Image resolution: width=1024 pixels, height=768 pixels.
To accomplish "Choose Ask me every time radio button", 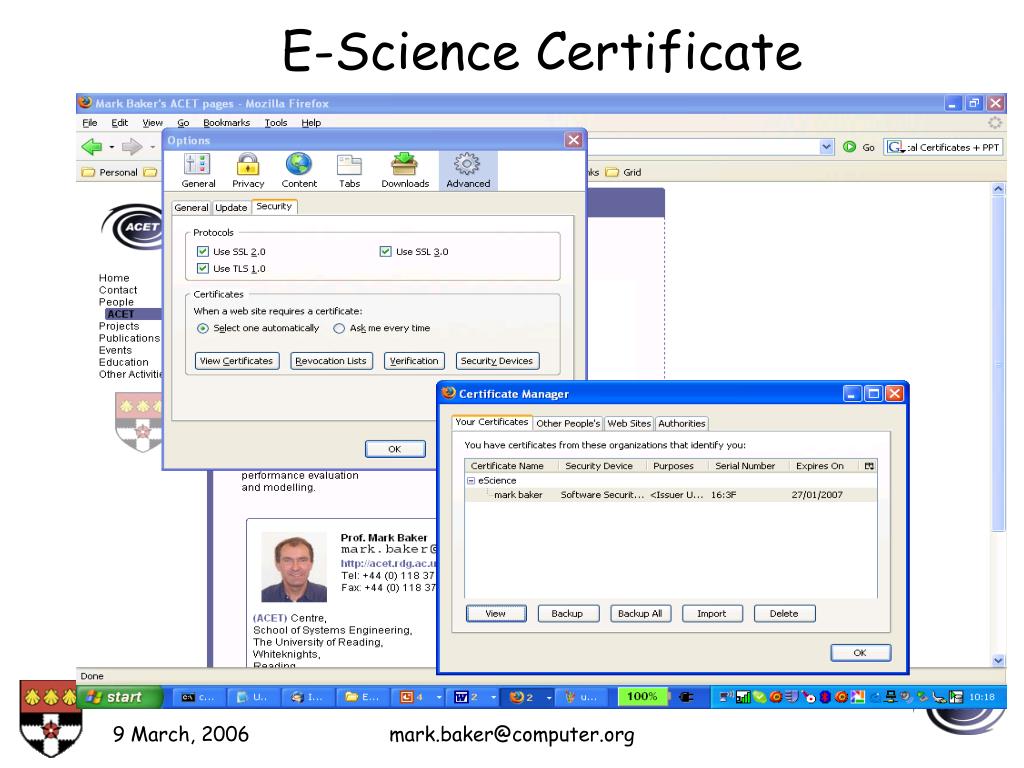I will (x=339, y=328).
